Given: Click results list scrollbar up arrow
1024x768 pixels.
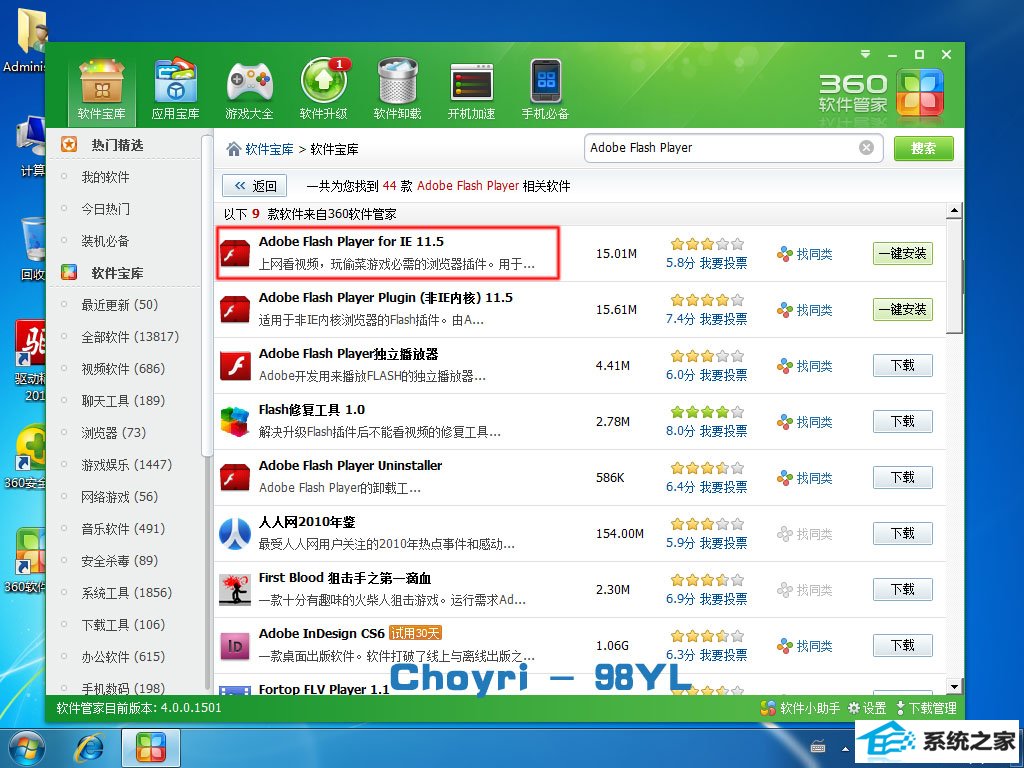Looking at the screenshot, I should [x=954, y=210].
